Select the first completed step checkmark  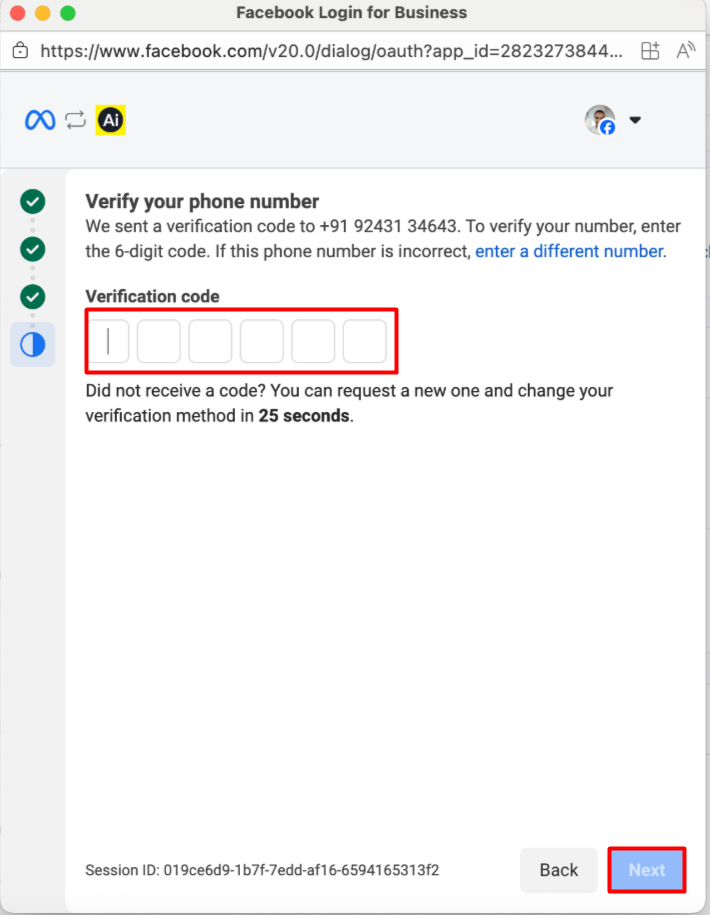pyautogui.click(x=33, y=201)
